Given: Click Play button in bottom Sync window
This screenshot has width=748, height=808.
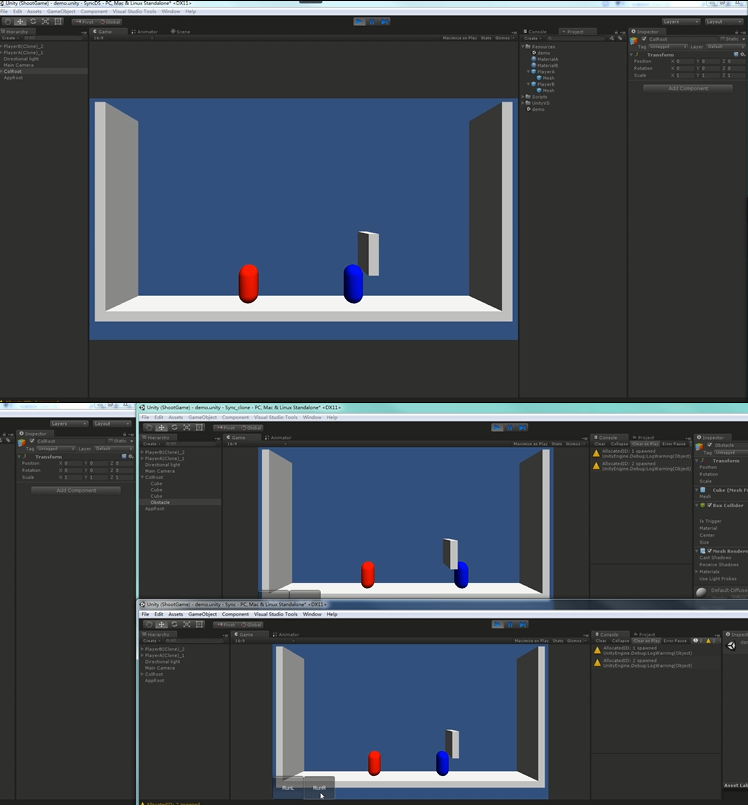Looking at the screenshot, I should tap(497, 625).
